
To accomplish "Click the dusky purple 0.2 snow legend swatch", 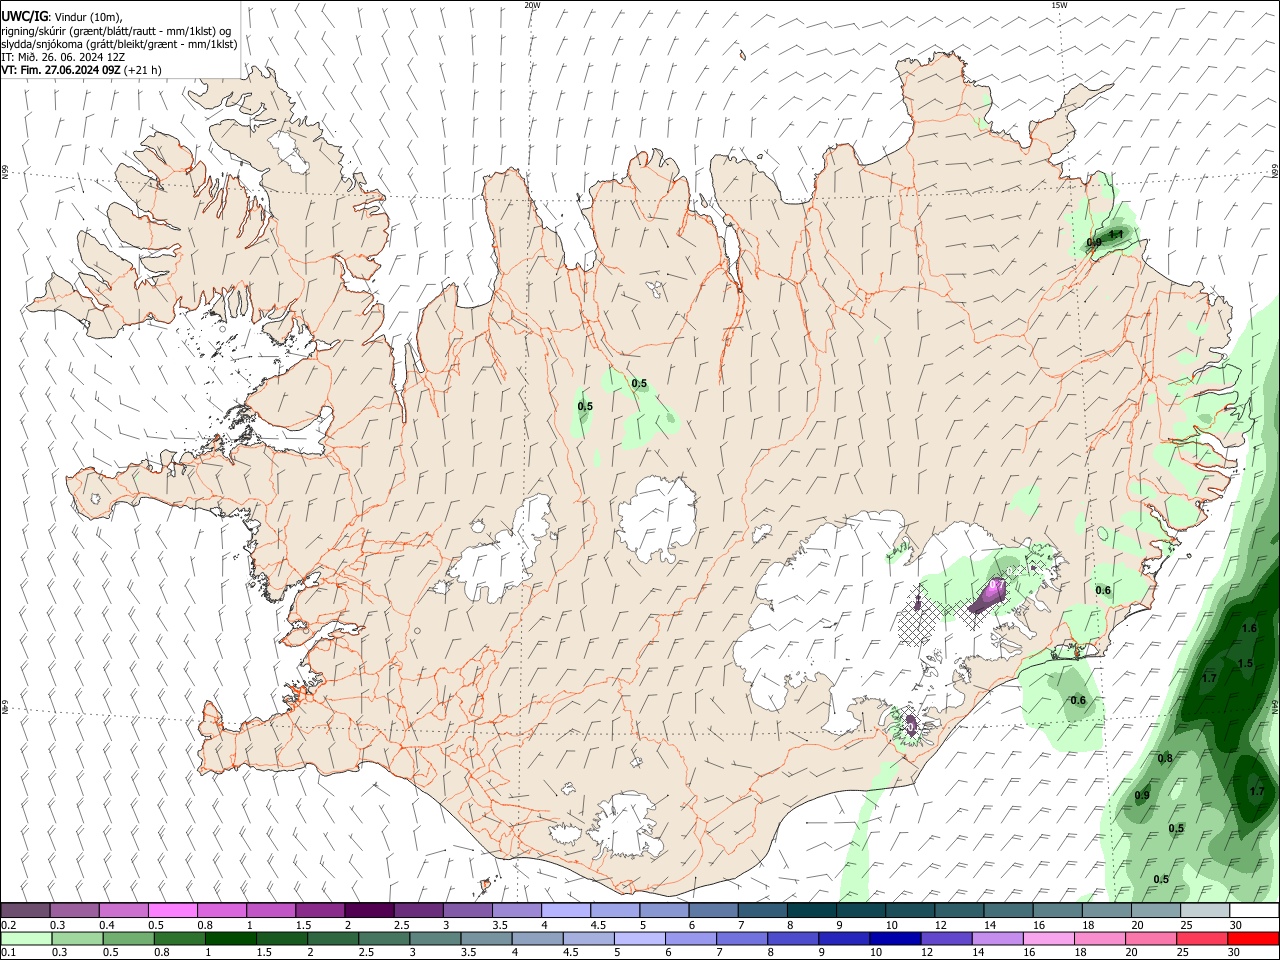I will tap(25, 911).
